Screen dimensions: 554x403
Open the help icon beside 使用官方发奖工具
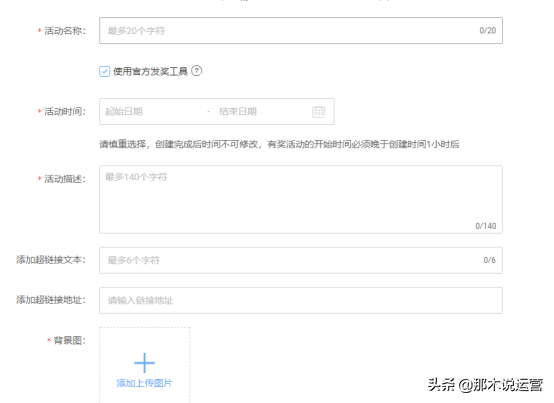[x=196, y=71]
